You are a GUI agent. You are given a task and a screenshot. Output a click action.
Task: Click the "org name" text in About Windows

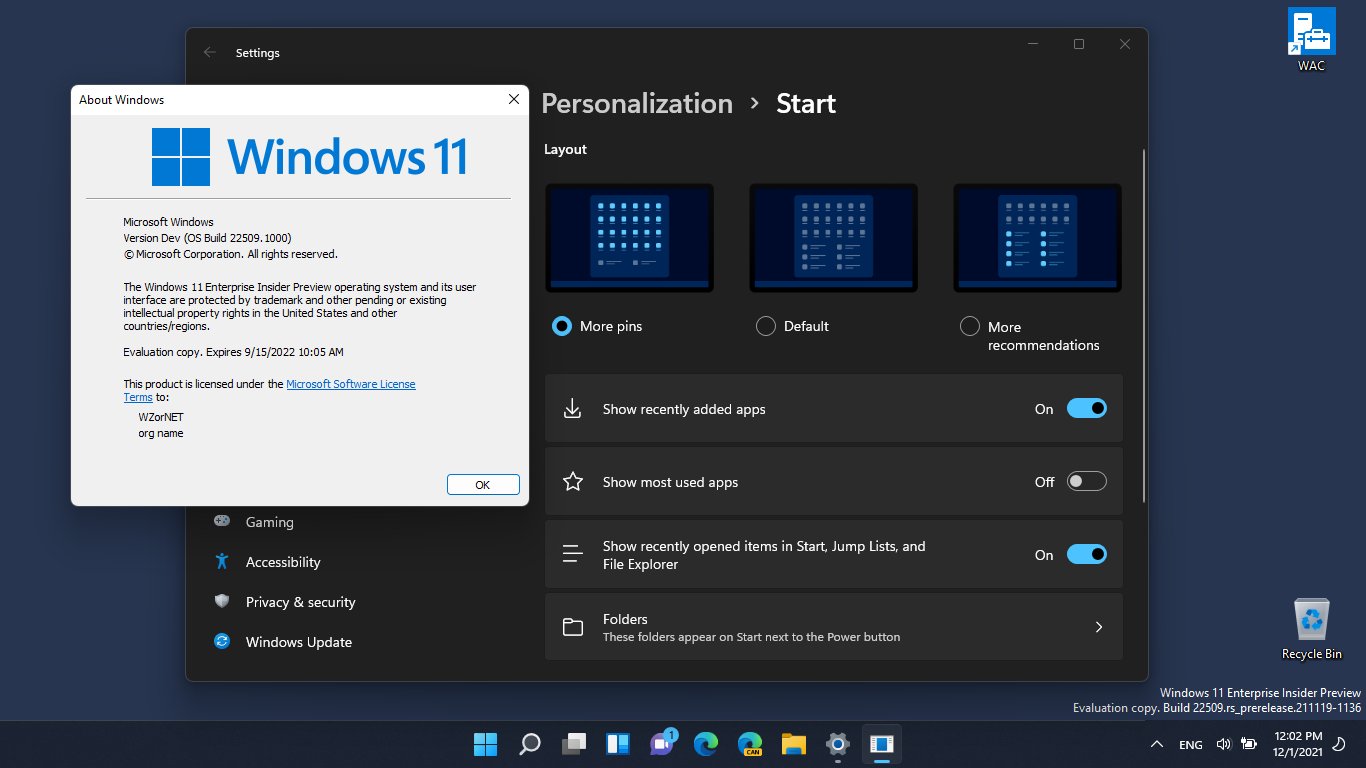coord(161,433)
